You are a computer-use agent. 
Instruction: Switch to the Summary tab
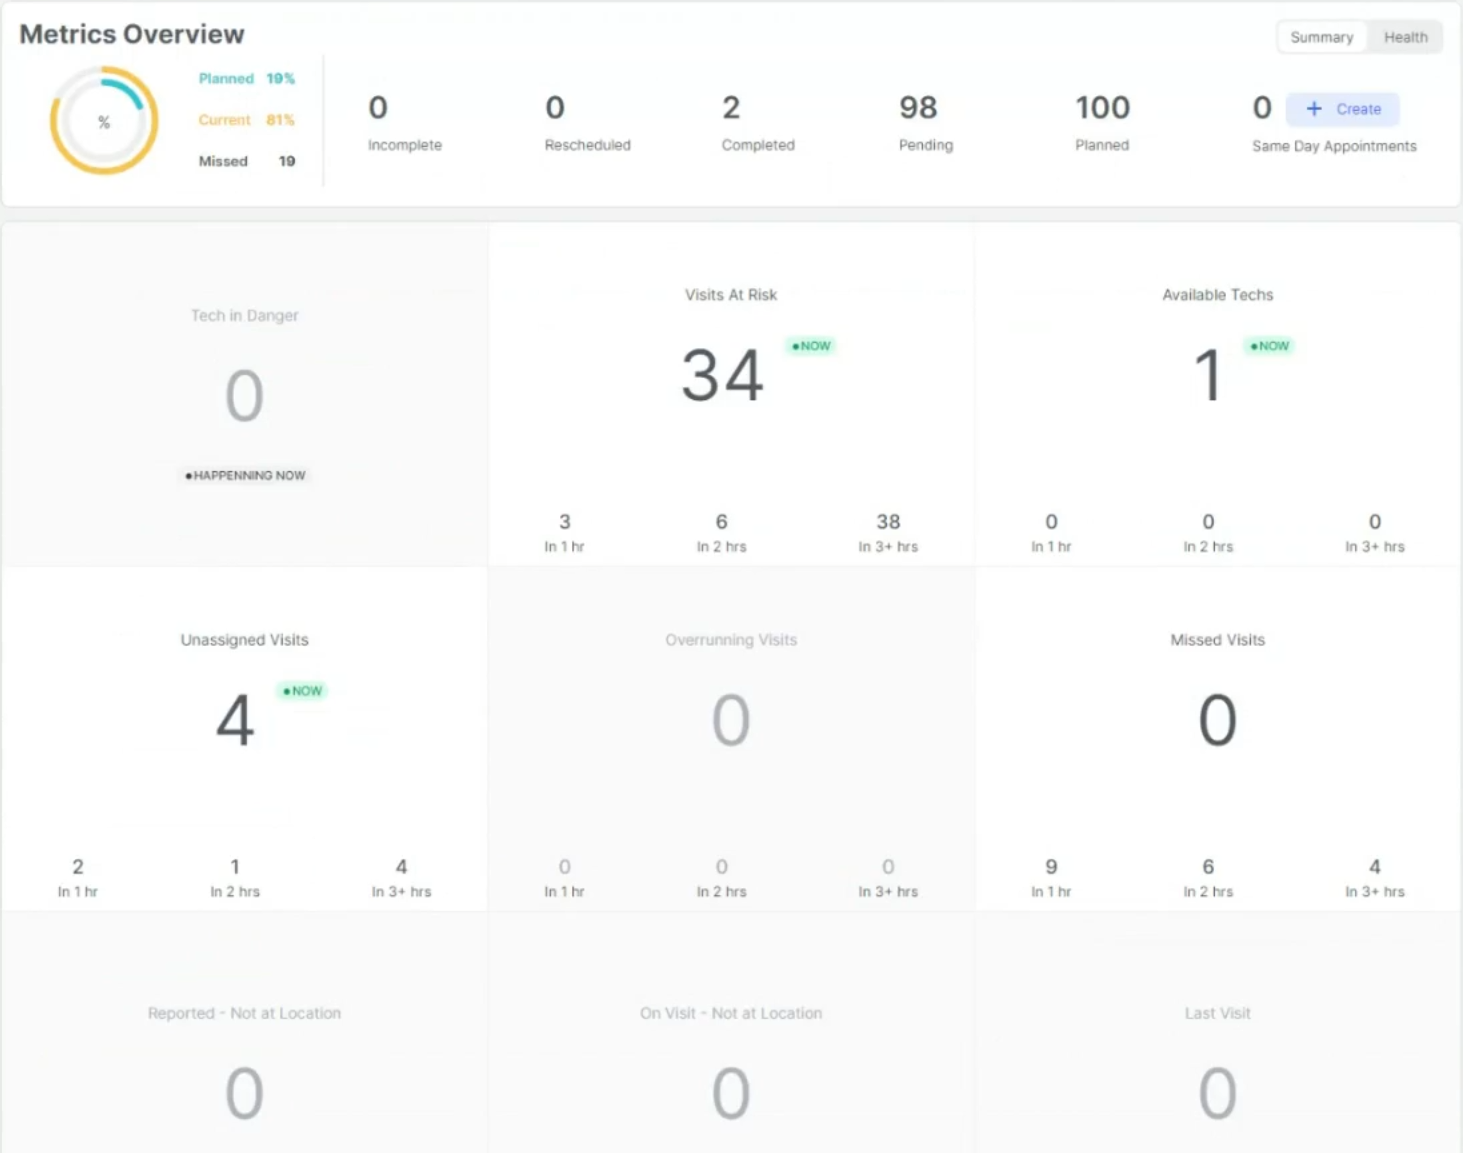1321,37
